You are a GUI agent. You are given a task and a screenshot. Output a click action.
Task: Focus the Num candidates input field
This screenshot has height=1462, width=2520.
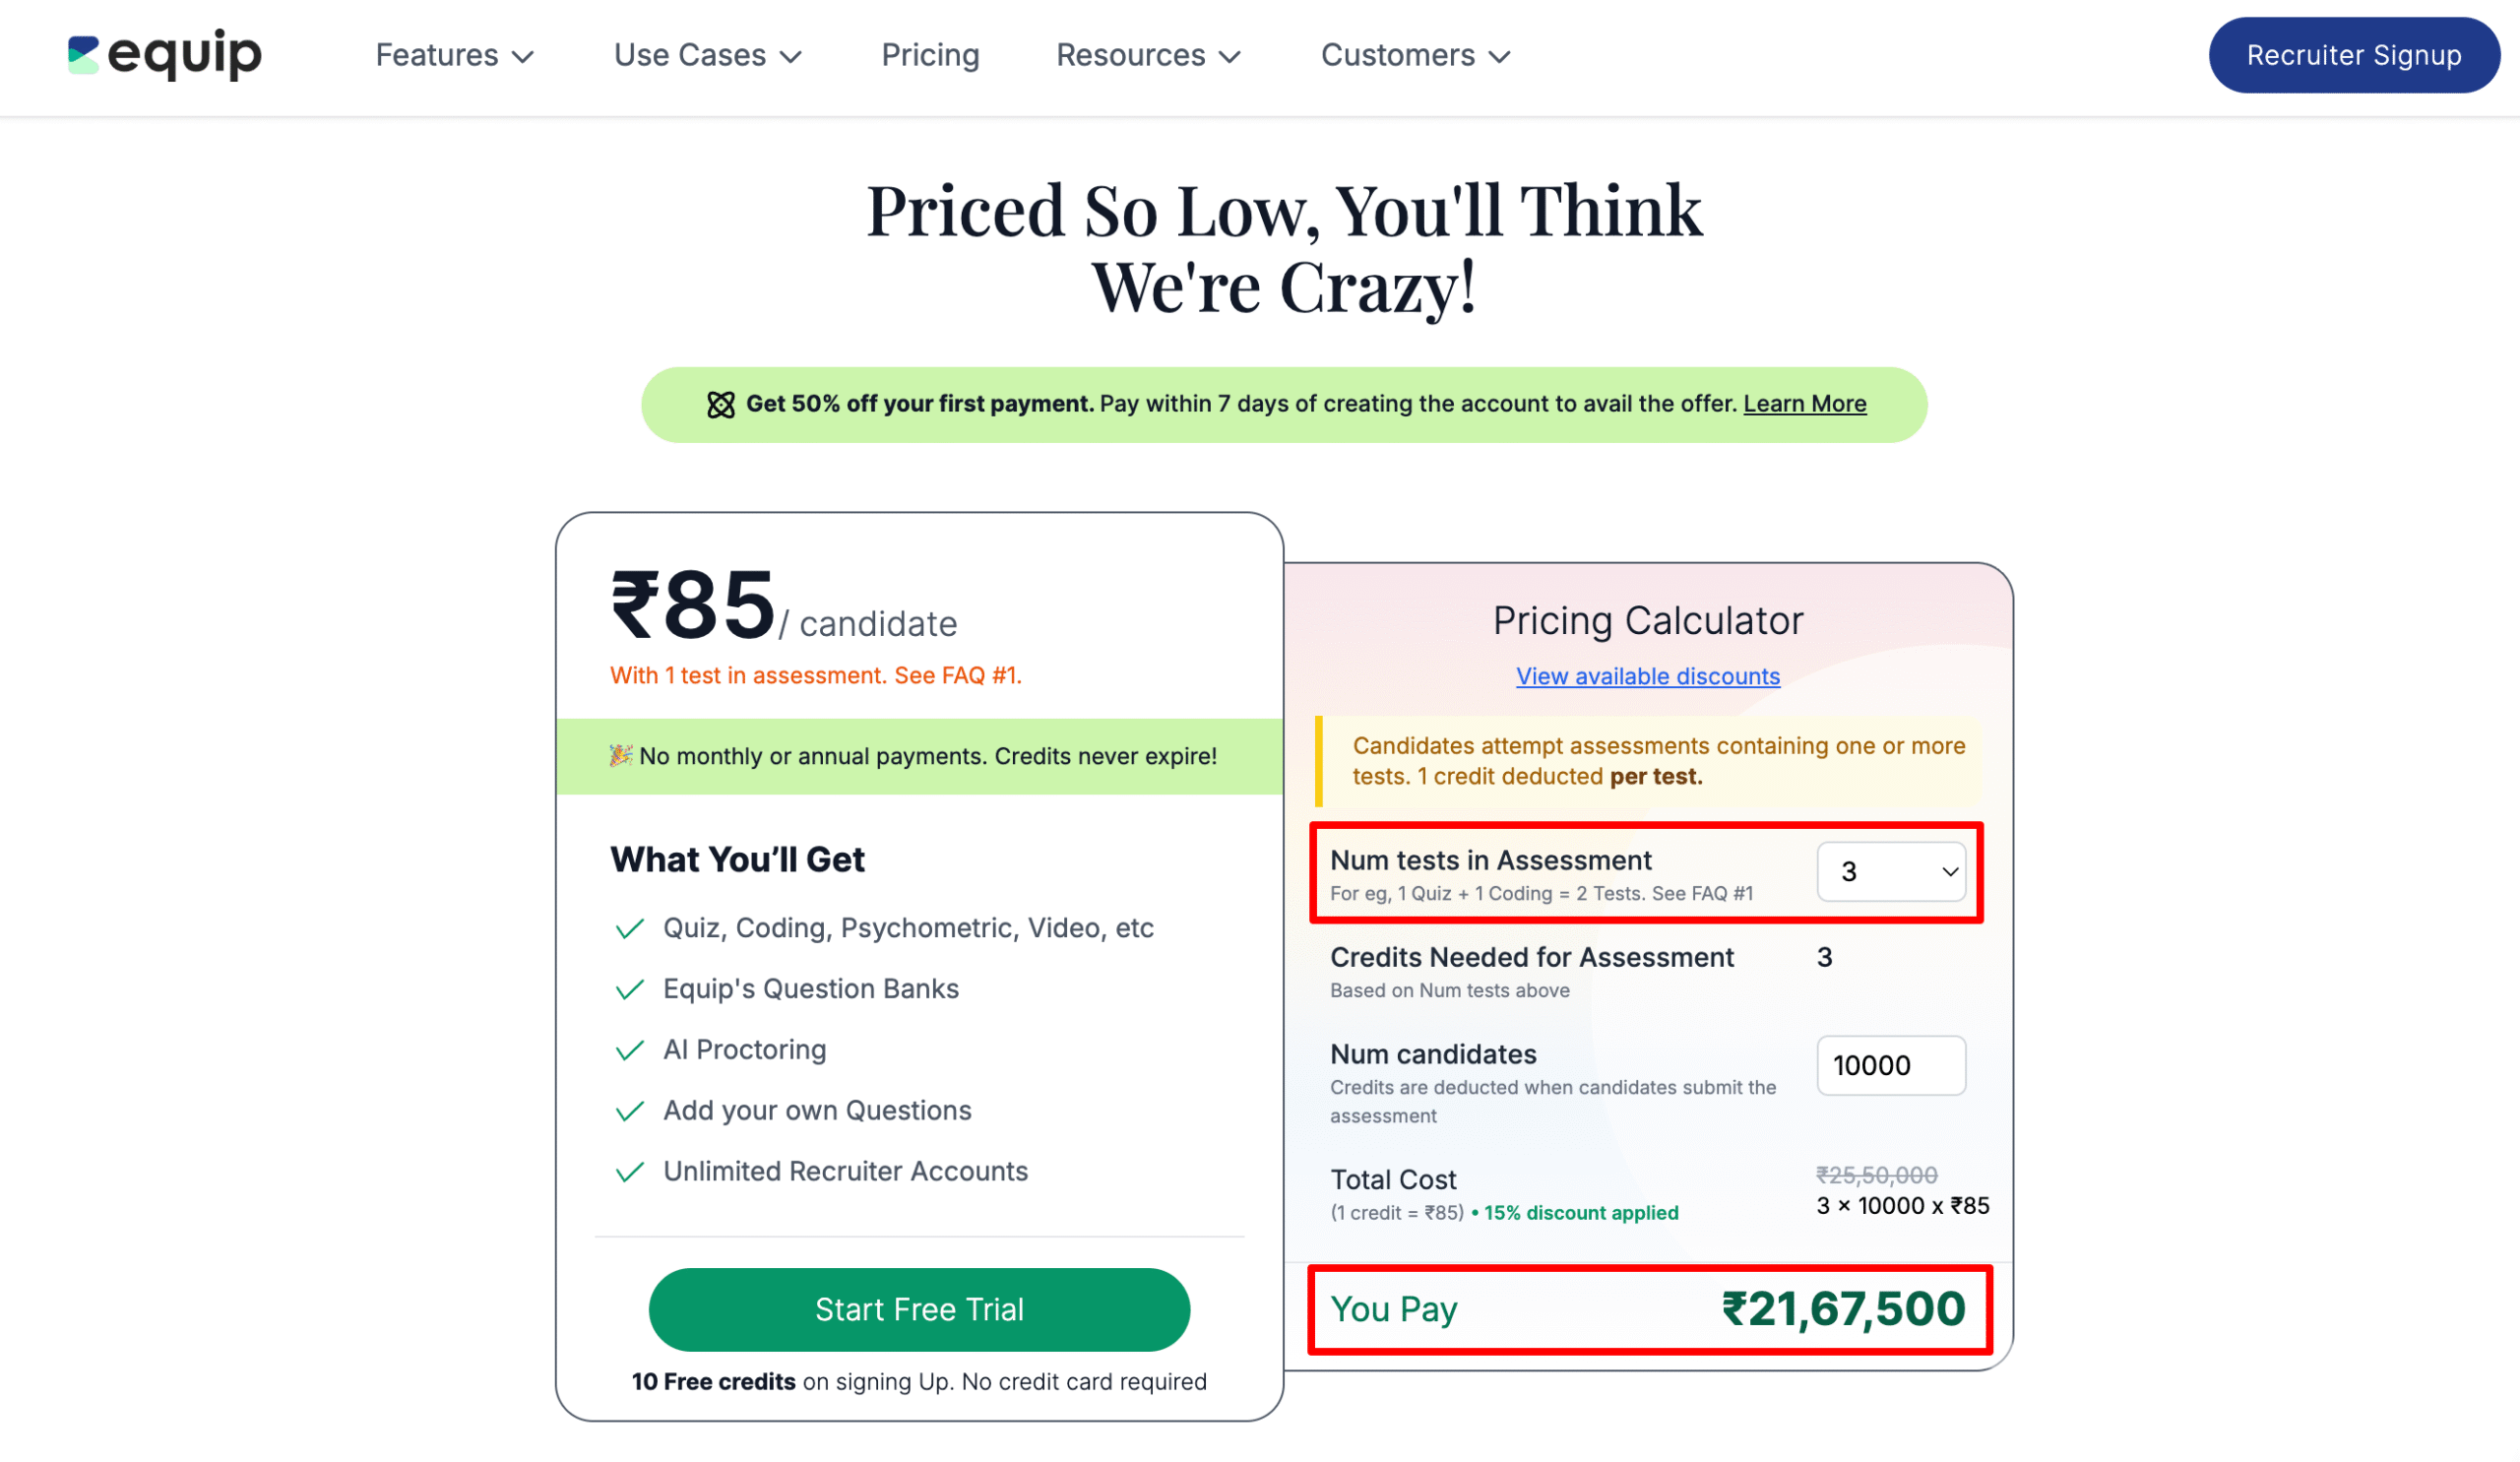point(1890,1065)
